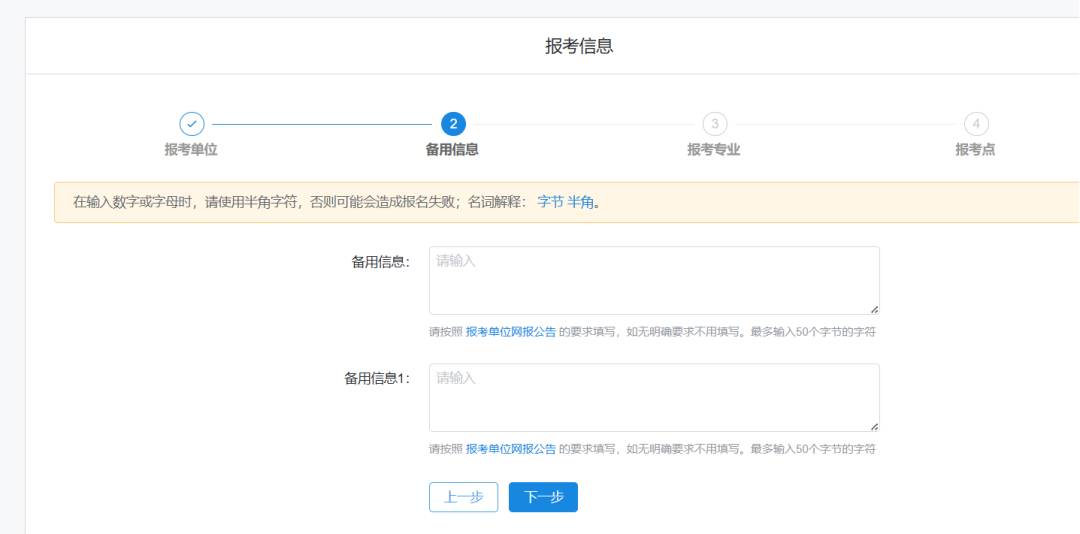Screen dimensions: 1080x534
Task: Open 报考单位网报公告 link under 备用信息 field
Action: click(x=510, y=332)
